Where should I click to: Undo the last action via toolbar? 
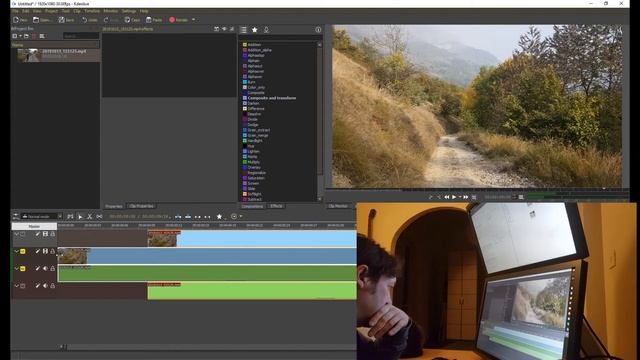point(89,20)
